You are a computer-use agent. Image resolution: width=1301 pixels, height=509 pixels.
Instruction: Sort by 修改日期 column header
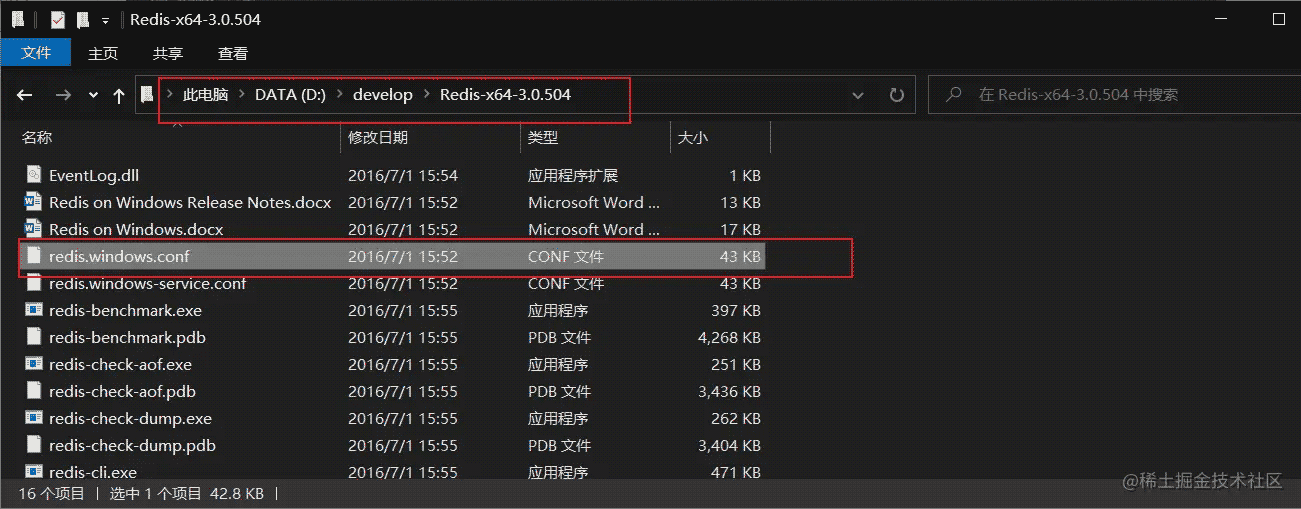tap(378, 137)
